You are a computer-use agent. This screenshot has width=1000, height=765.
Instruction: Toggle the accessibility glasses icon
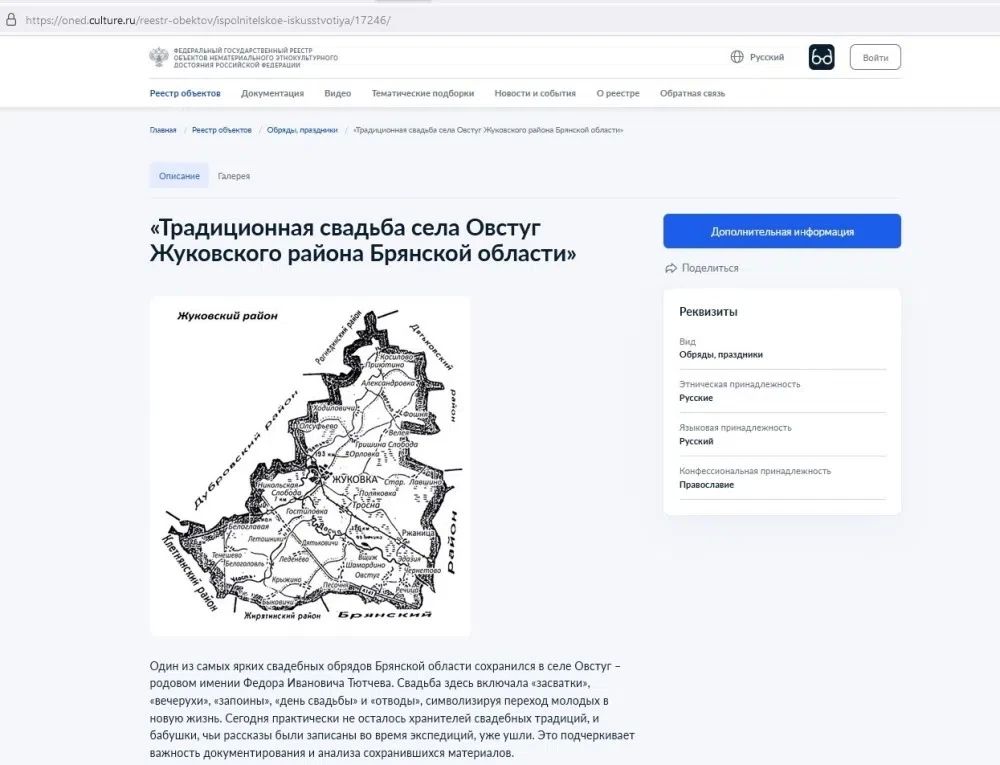821,57
